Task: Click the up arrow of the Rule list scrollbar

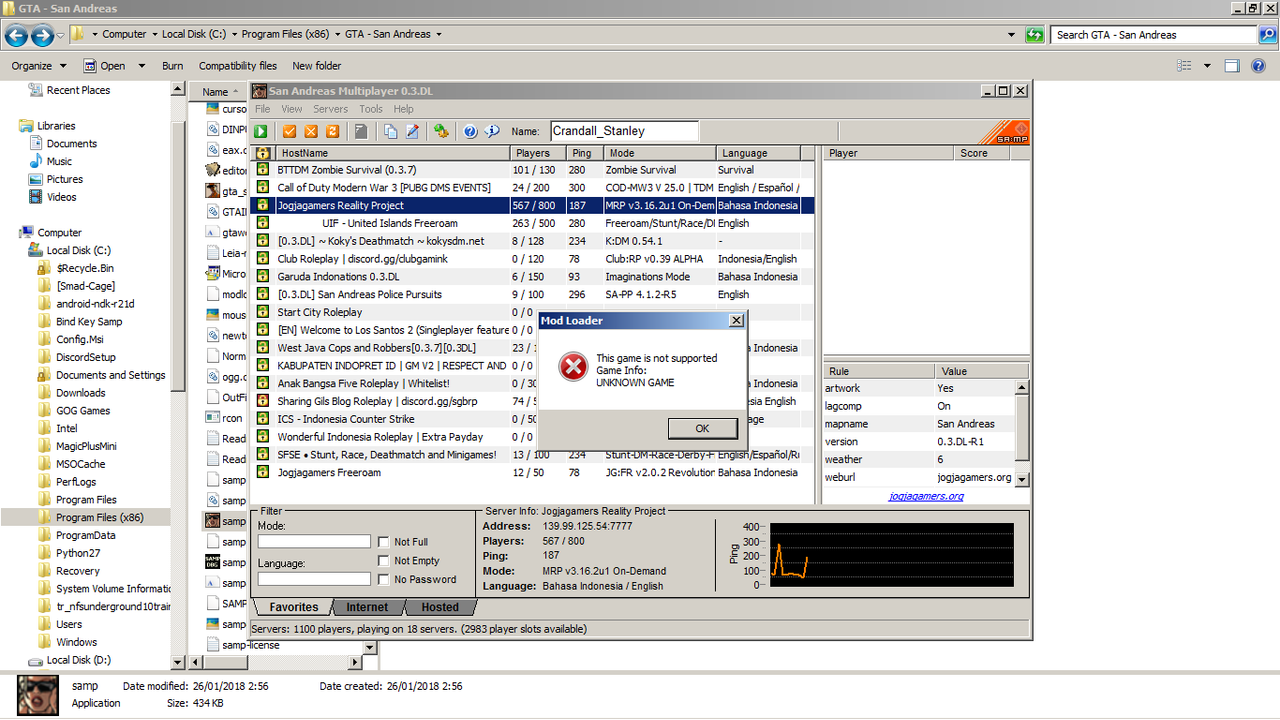Action: 1022,388
